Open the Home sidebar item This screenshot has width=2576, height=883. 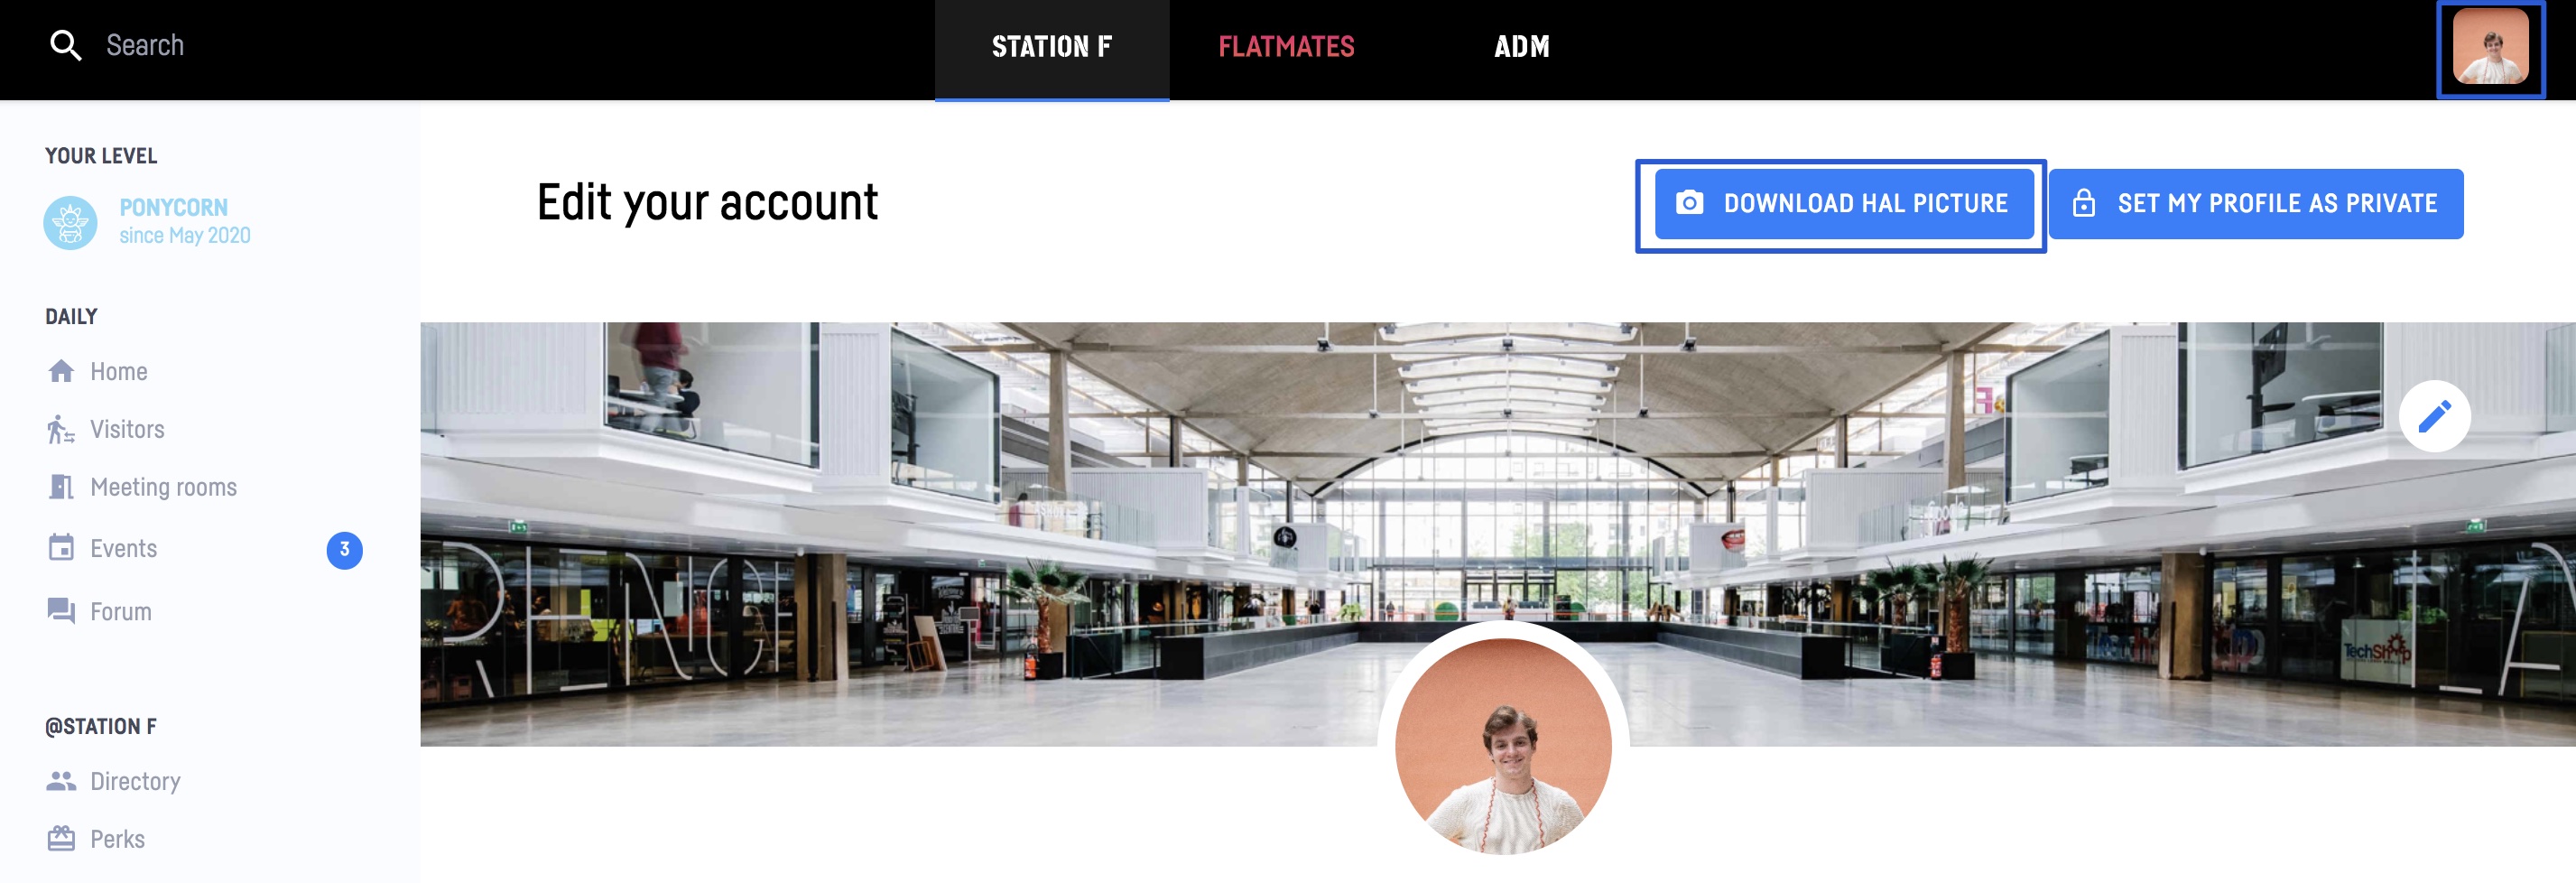click(98, 371)
